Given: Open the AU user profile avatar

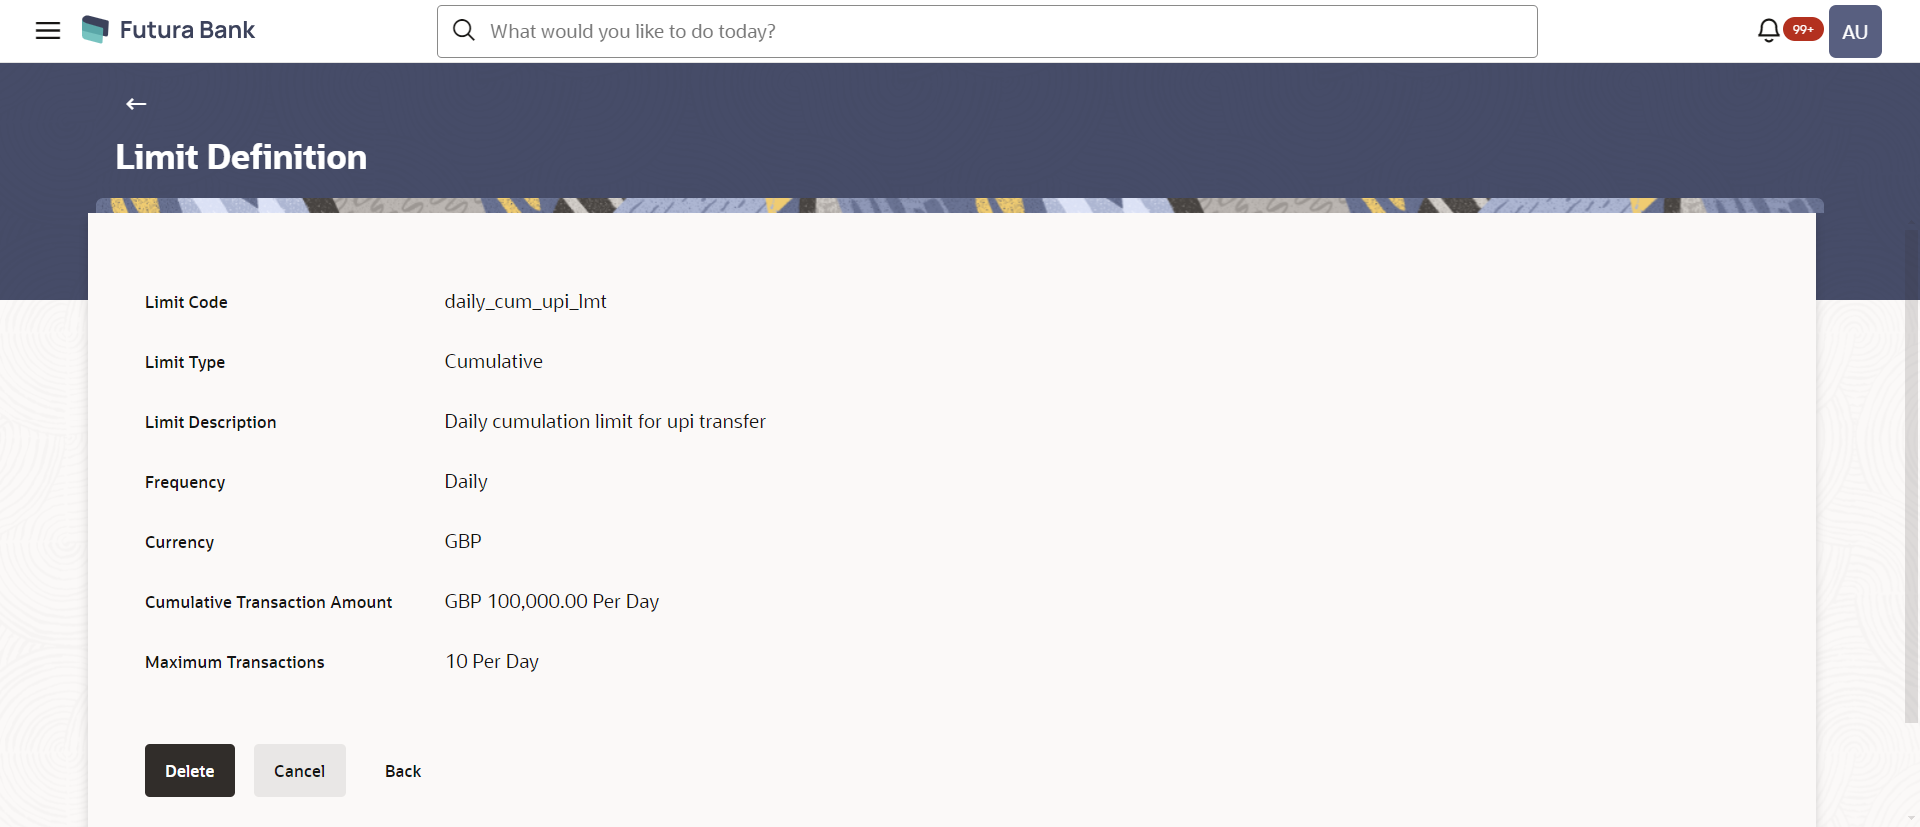Looking at the screenshot, I should click(x=1855, y=31).
